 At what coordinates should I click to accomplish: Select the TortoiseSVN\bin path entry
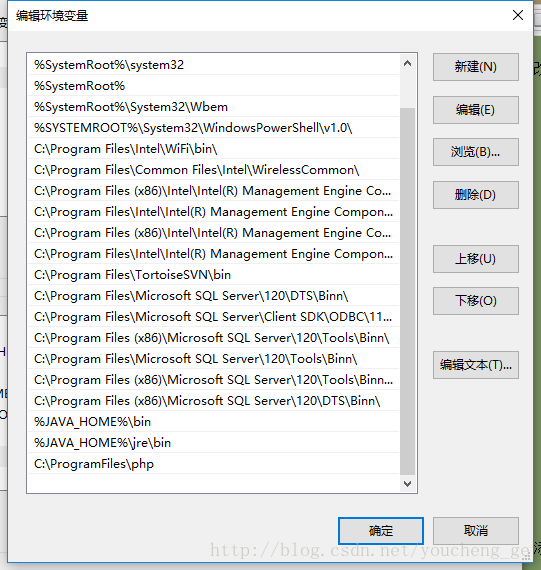213,275
